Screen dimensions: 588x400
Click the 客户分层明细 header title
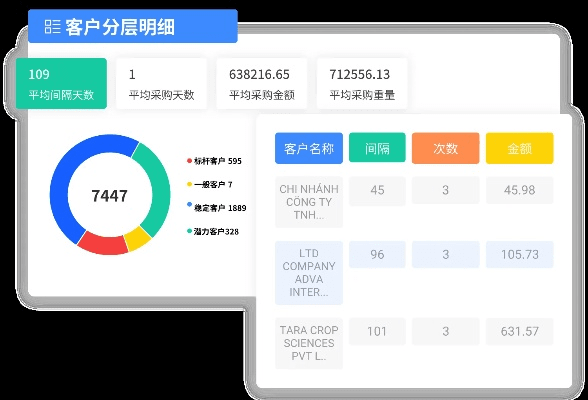pos(120,27)
